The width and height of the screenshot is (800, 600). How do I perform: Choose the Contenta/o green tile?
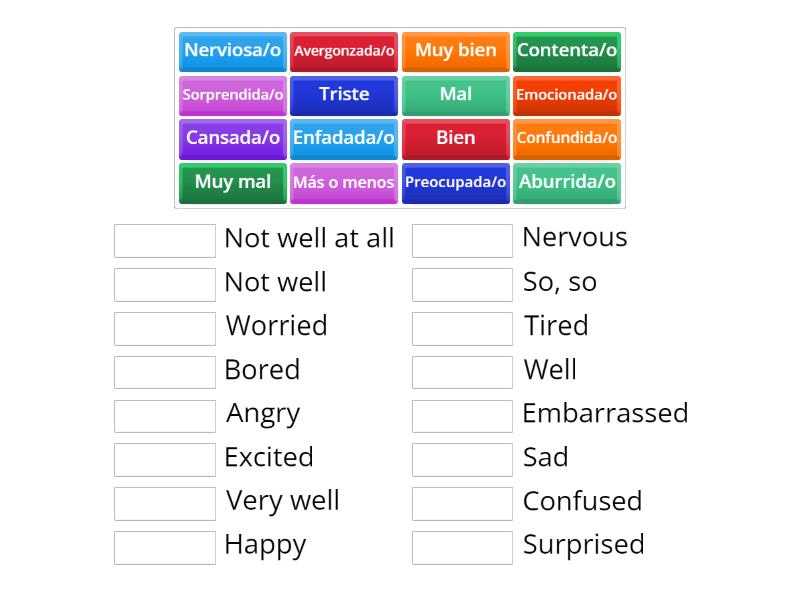pos(567,52)
